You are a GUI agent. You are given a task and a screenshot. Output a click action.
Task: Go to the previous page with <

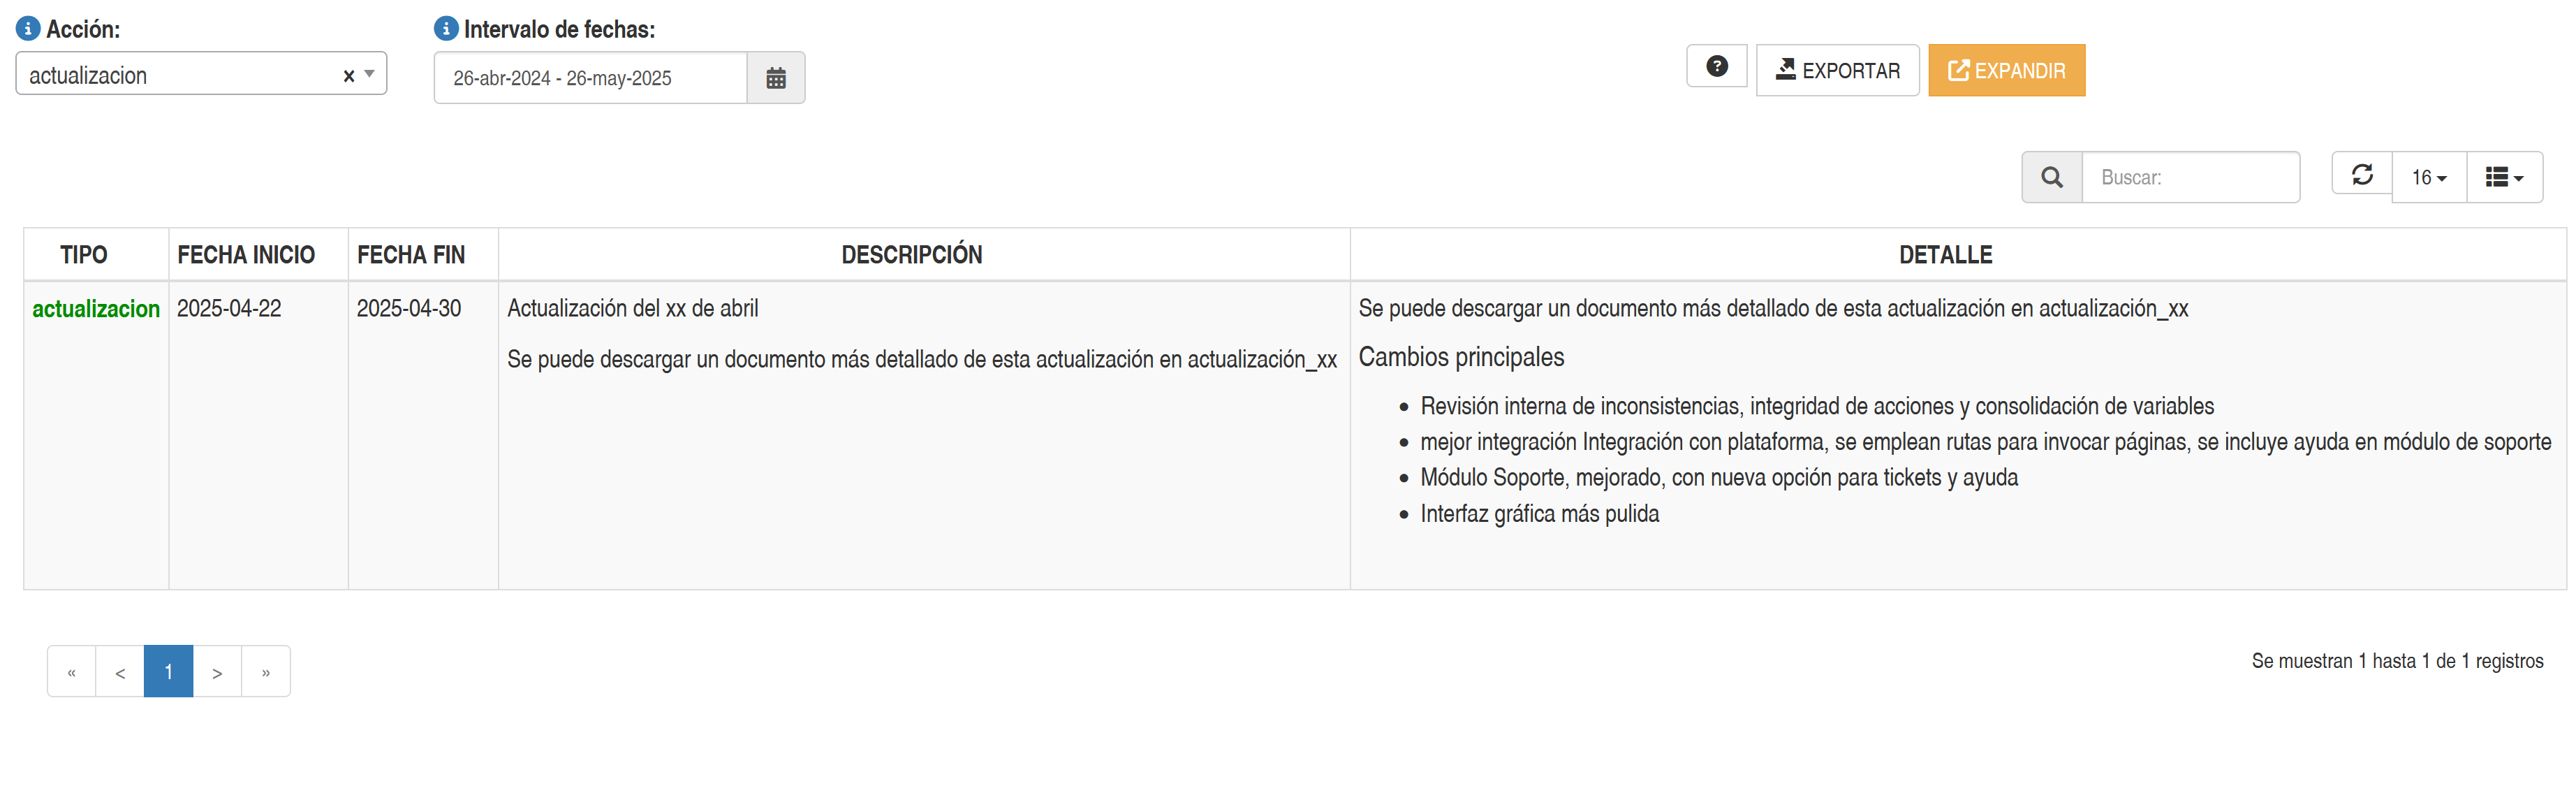(120, 672)
